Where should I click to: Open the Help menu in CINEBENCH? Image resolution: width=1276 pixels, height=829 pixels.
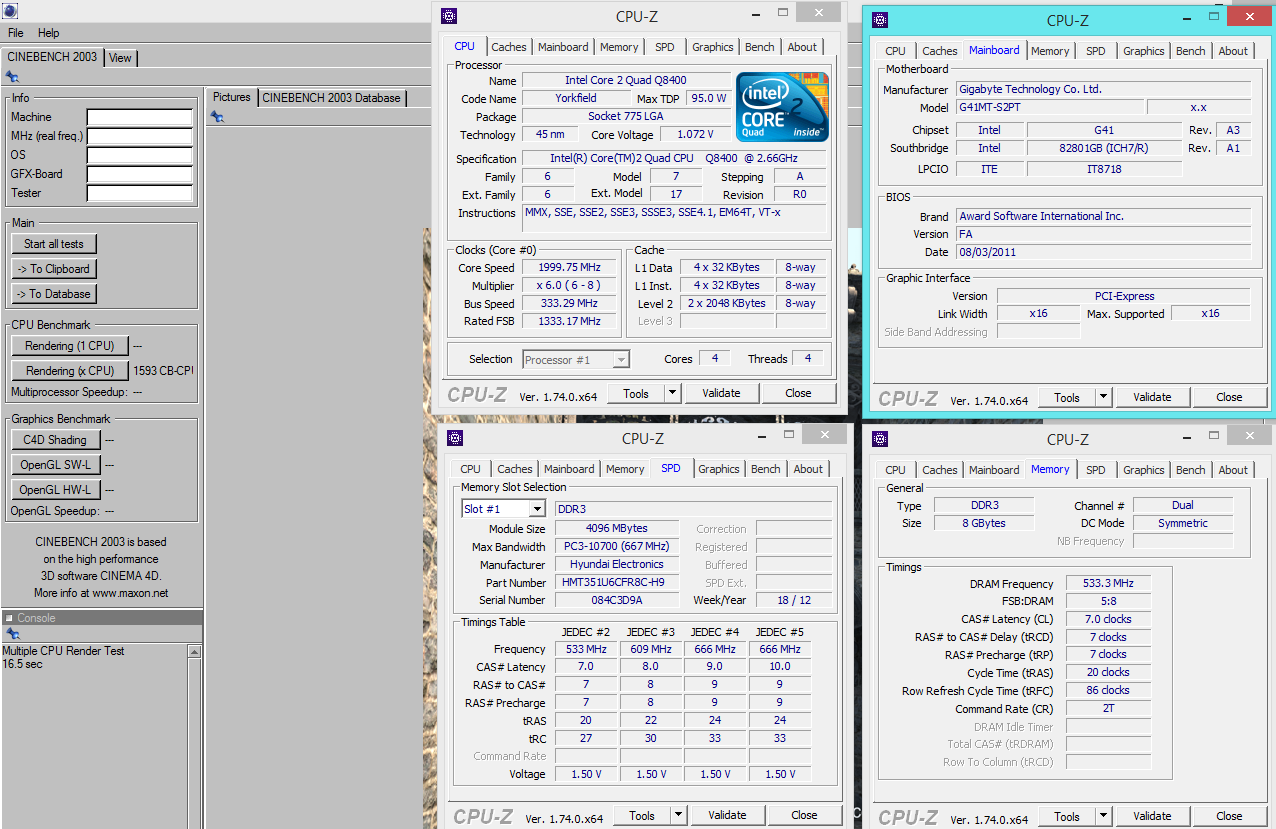tap(48, 33)
